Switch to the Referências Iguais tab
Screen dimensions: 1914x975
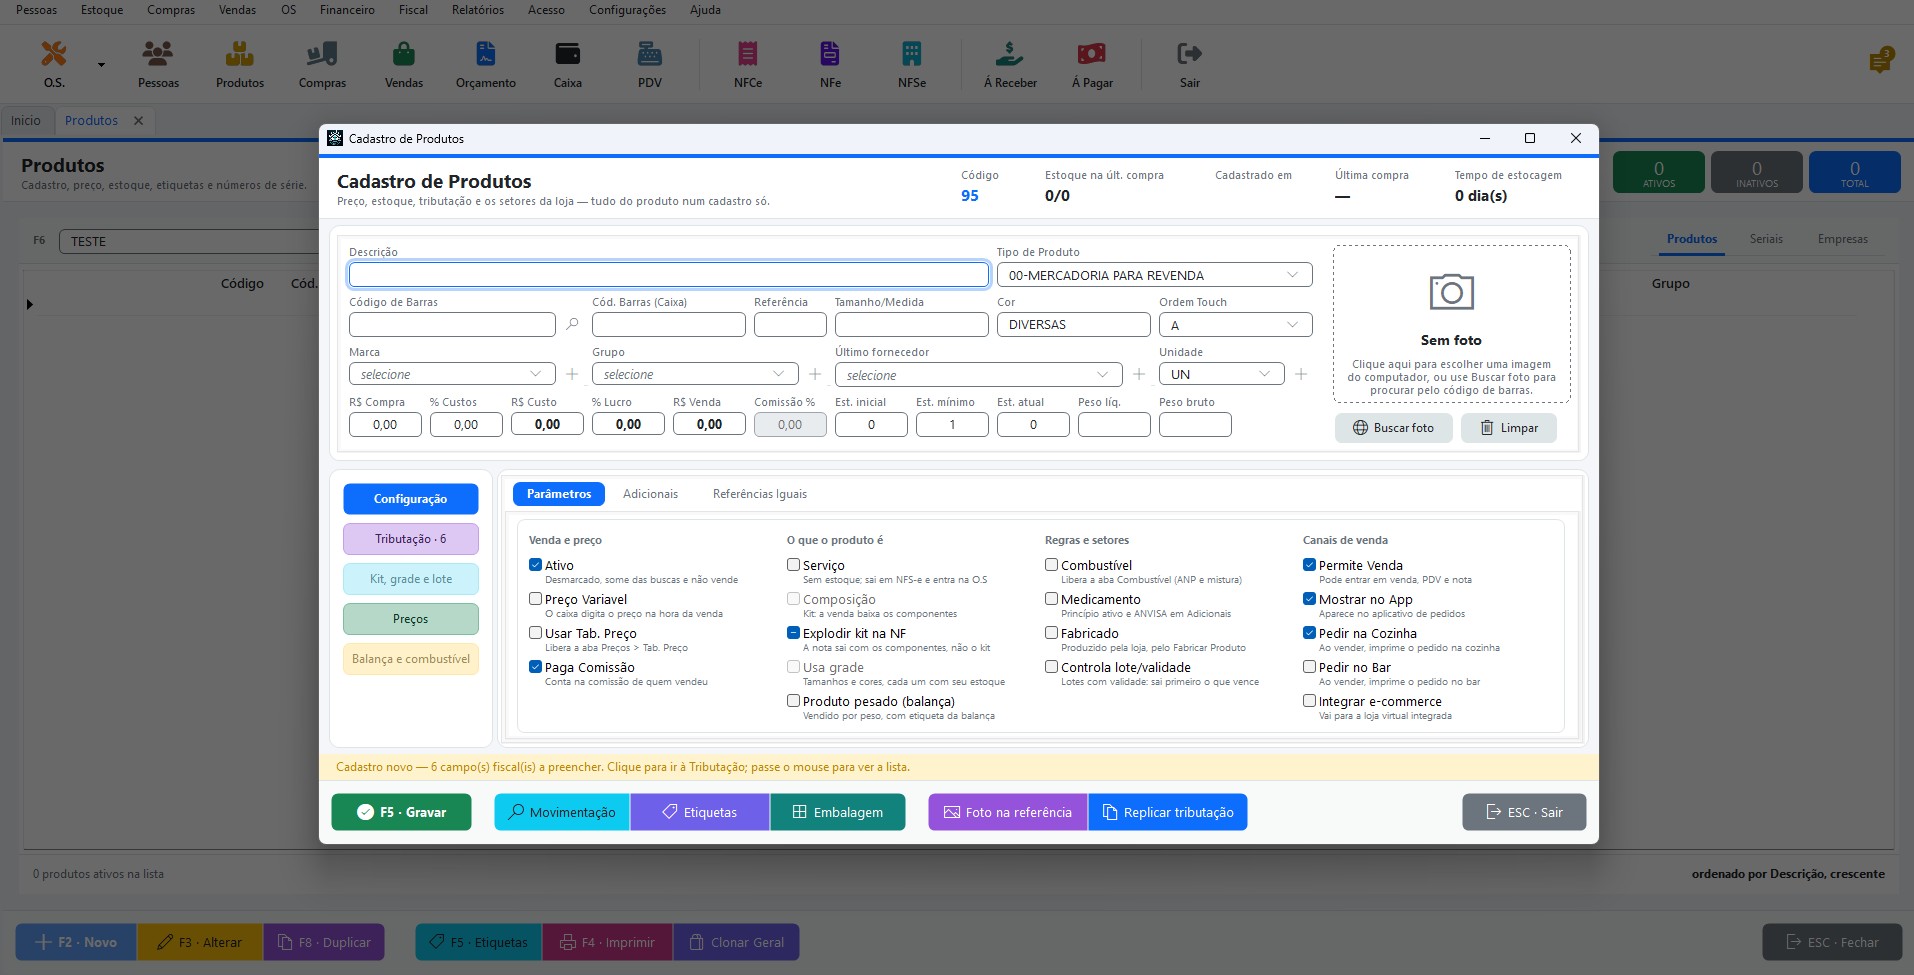tap(759, 494)
